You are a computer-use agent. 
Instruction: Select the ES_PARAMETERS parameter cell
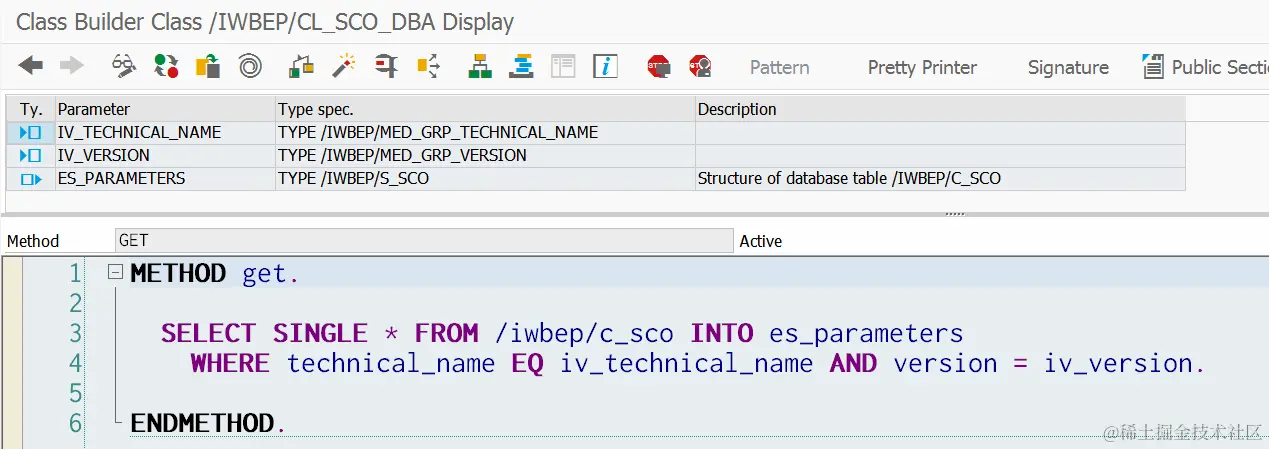click(x=165, y=179)
